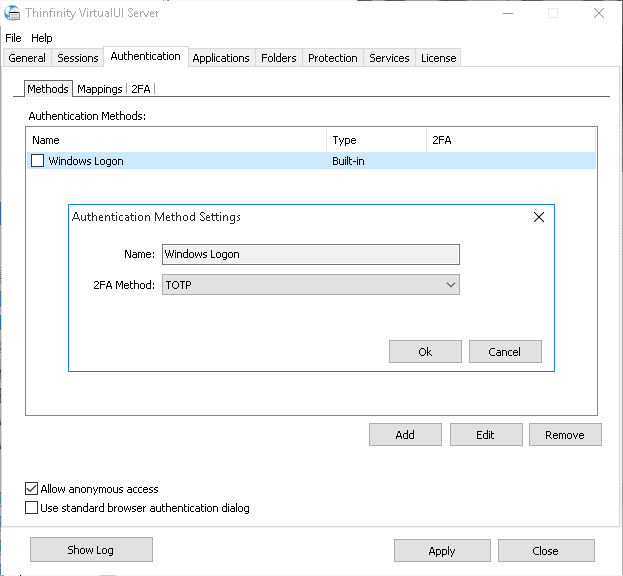Switch to the General tab
This screenshot has height=576, width=623.
tap(27, 58)
